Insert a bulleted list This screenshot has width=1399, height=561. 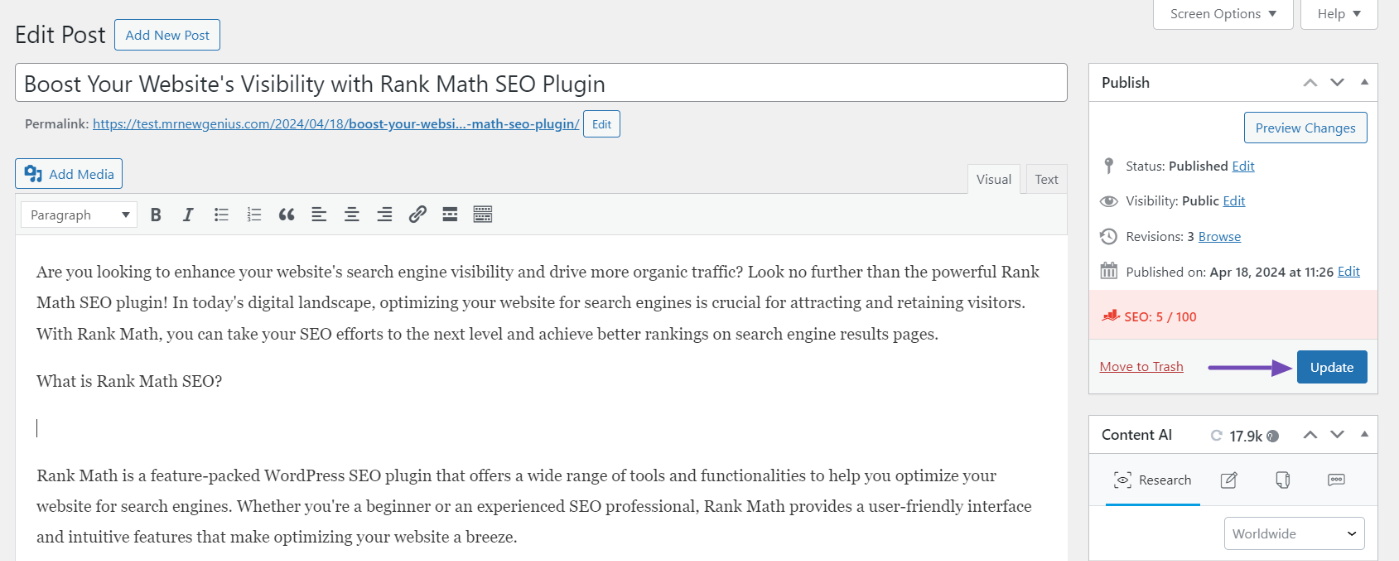tap(222, 214)
